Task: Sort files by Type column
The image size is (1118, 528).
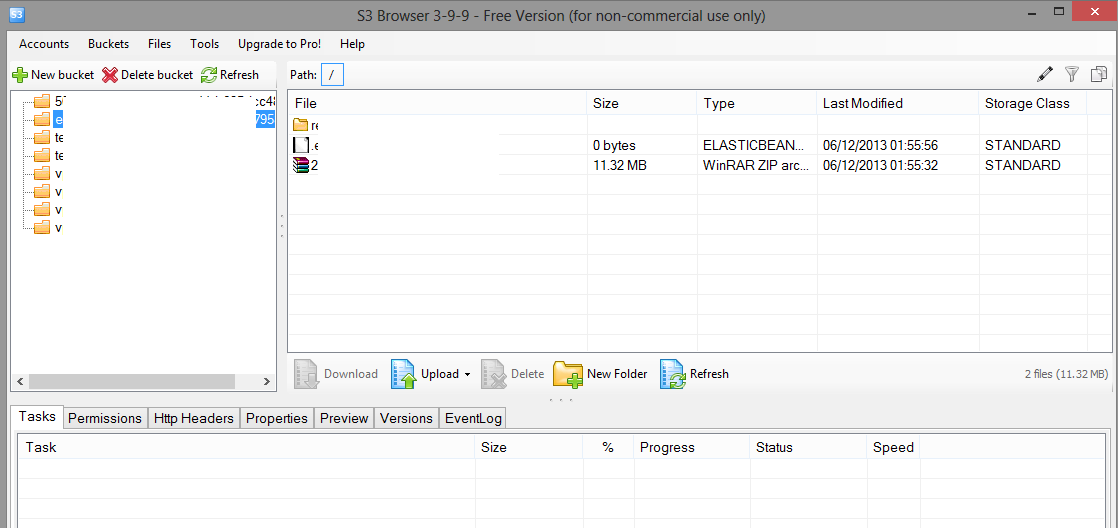Action: coord(757,103)
